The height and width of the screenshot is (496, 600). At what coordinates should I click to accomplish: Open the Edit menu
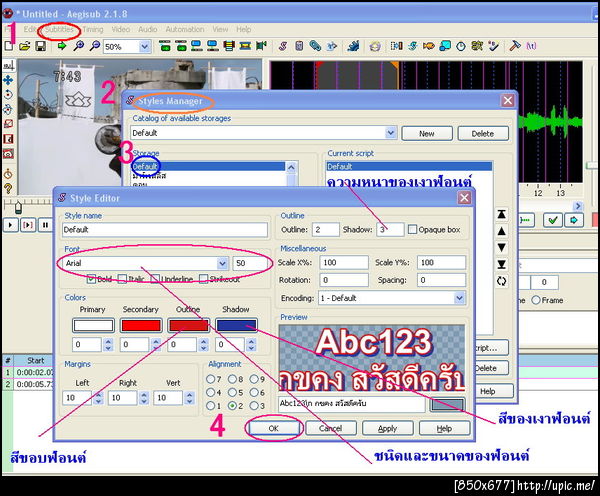point(29,29)
